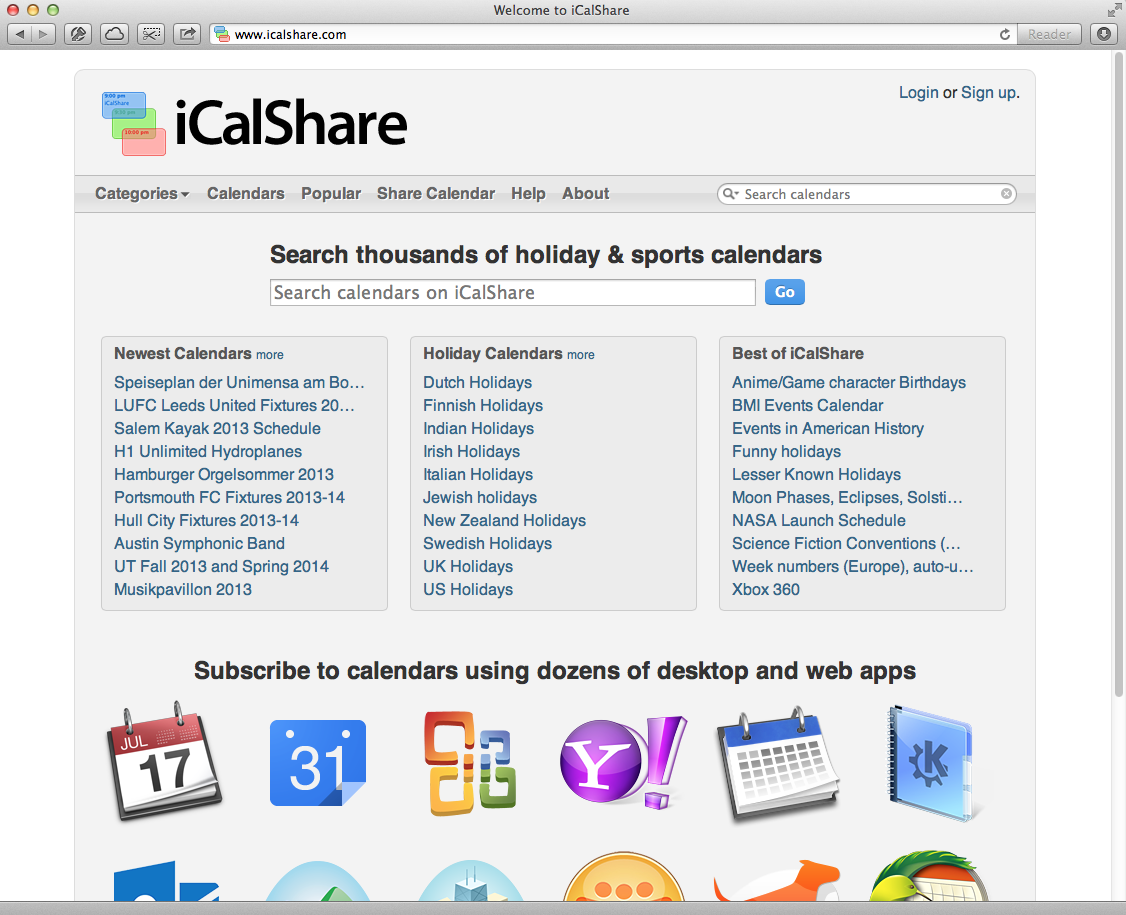This screenshot has height=915, width=1126.
Task: Open Austin Symphony Band link
Action: click(x=200, y=543)
